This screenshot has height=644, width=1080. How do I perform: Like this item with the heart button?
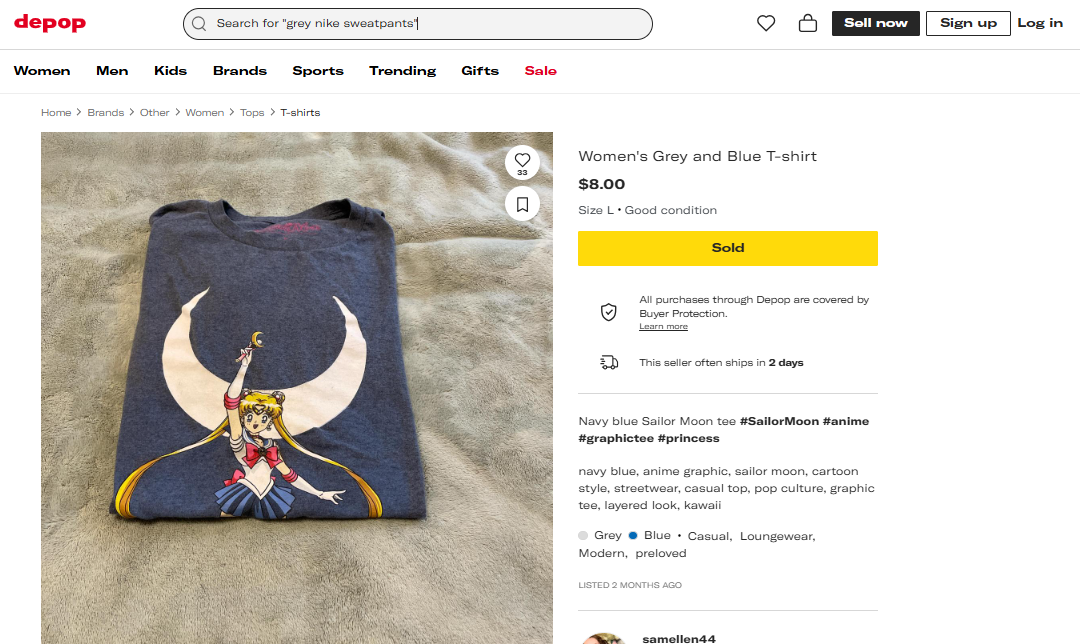pyautogui.click(x=522, y=160)
